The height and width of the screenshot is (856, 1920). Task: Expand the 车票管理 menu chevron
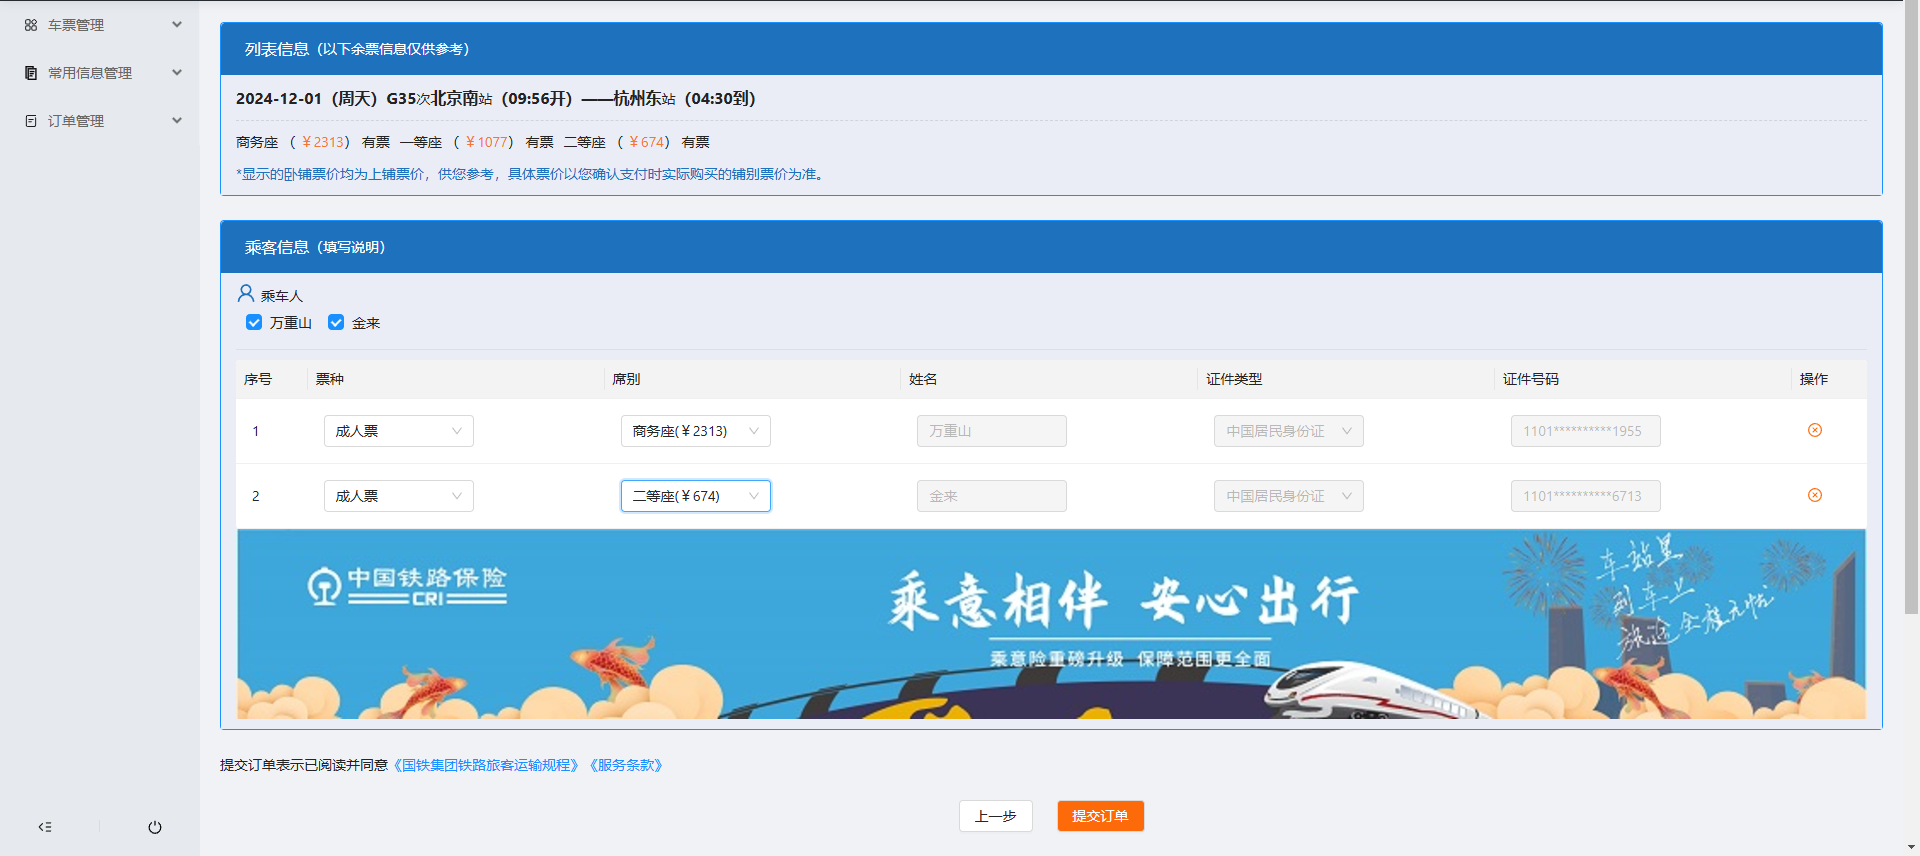(177, 24)
